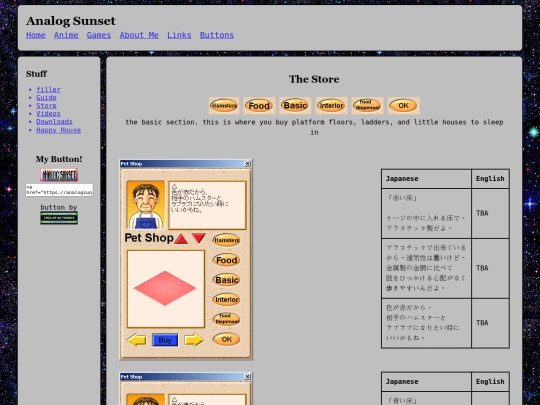Viewport: 540px width, 405px height.
Task: Select the Food oval button under The Store
Action: coord(259,105)
